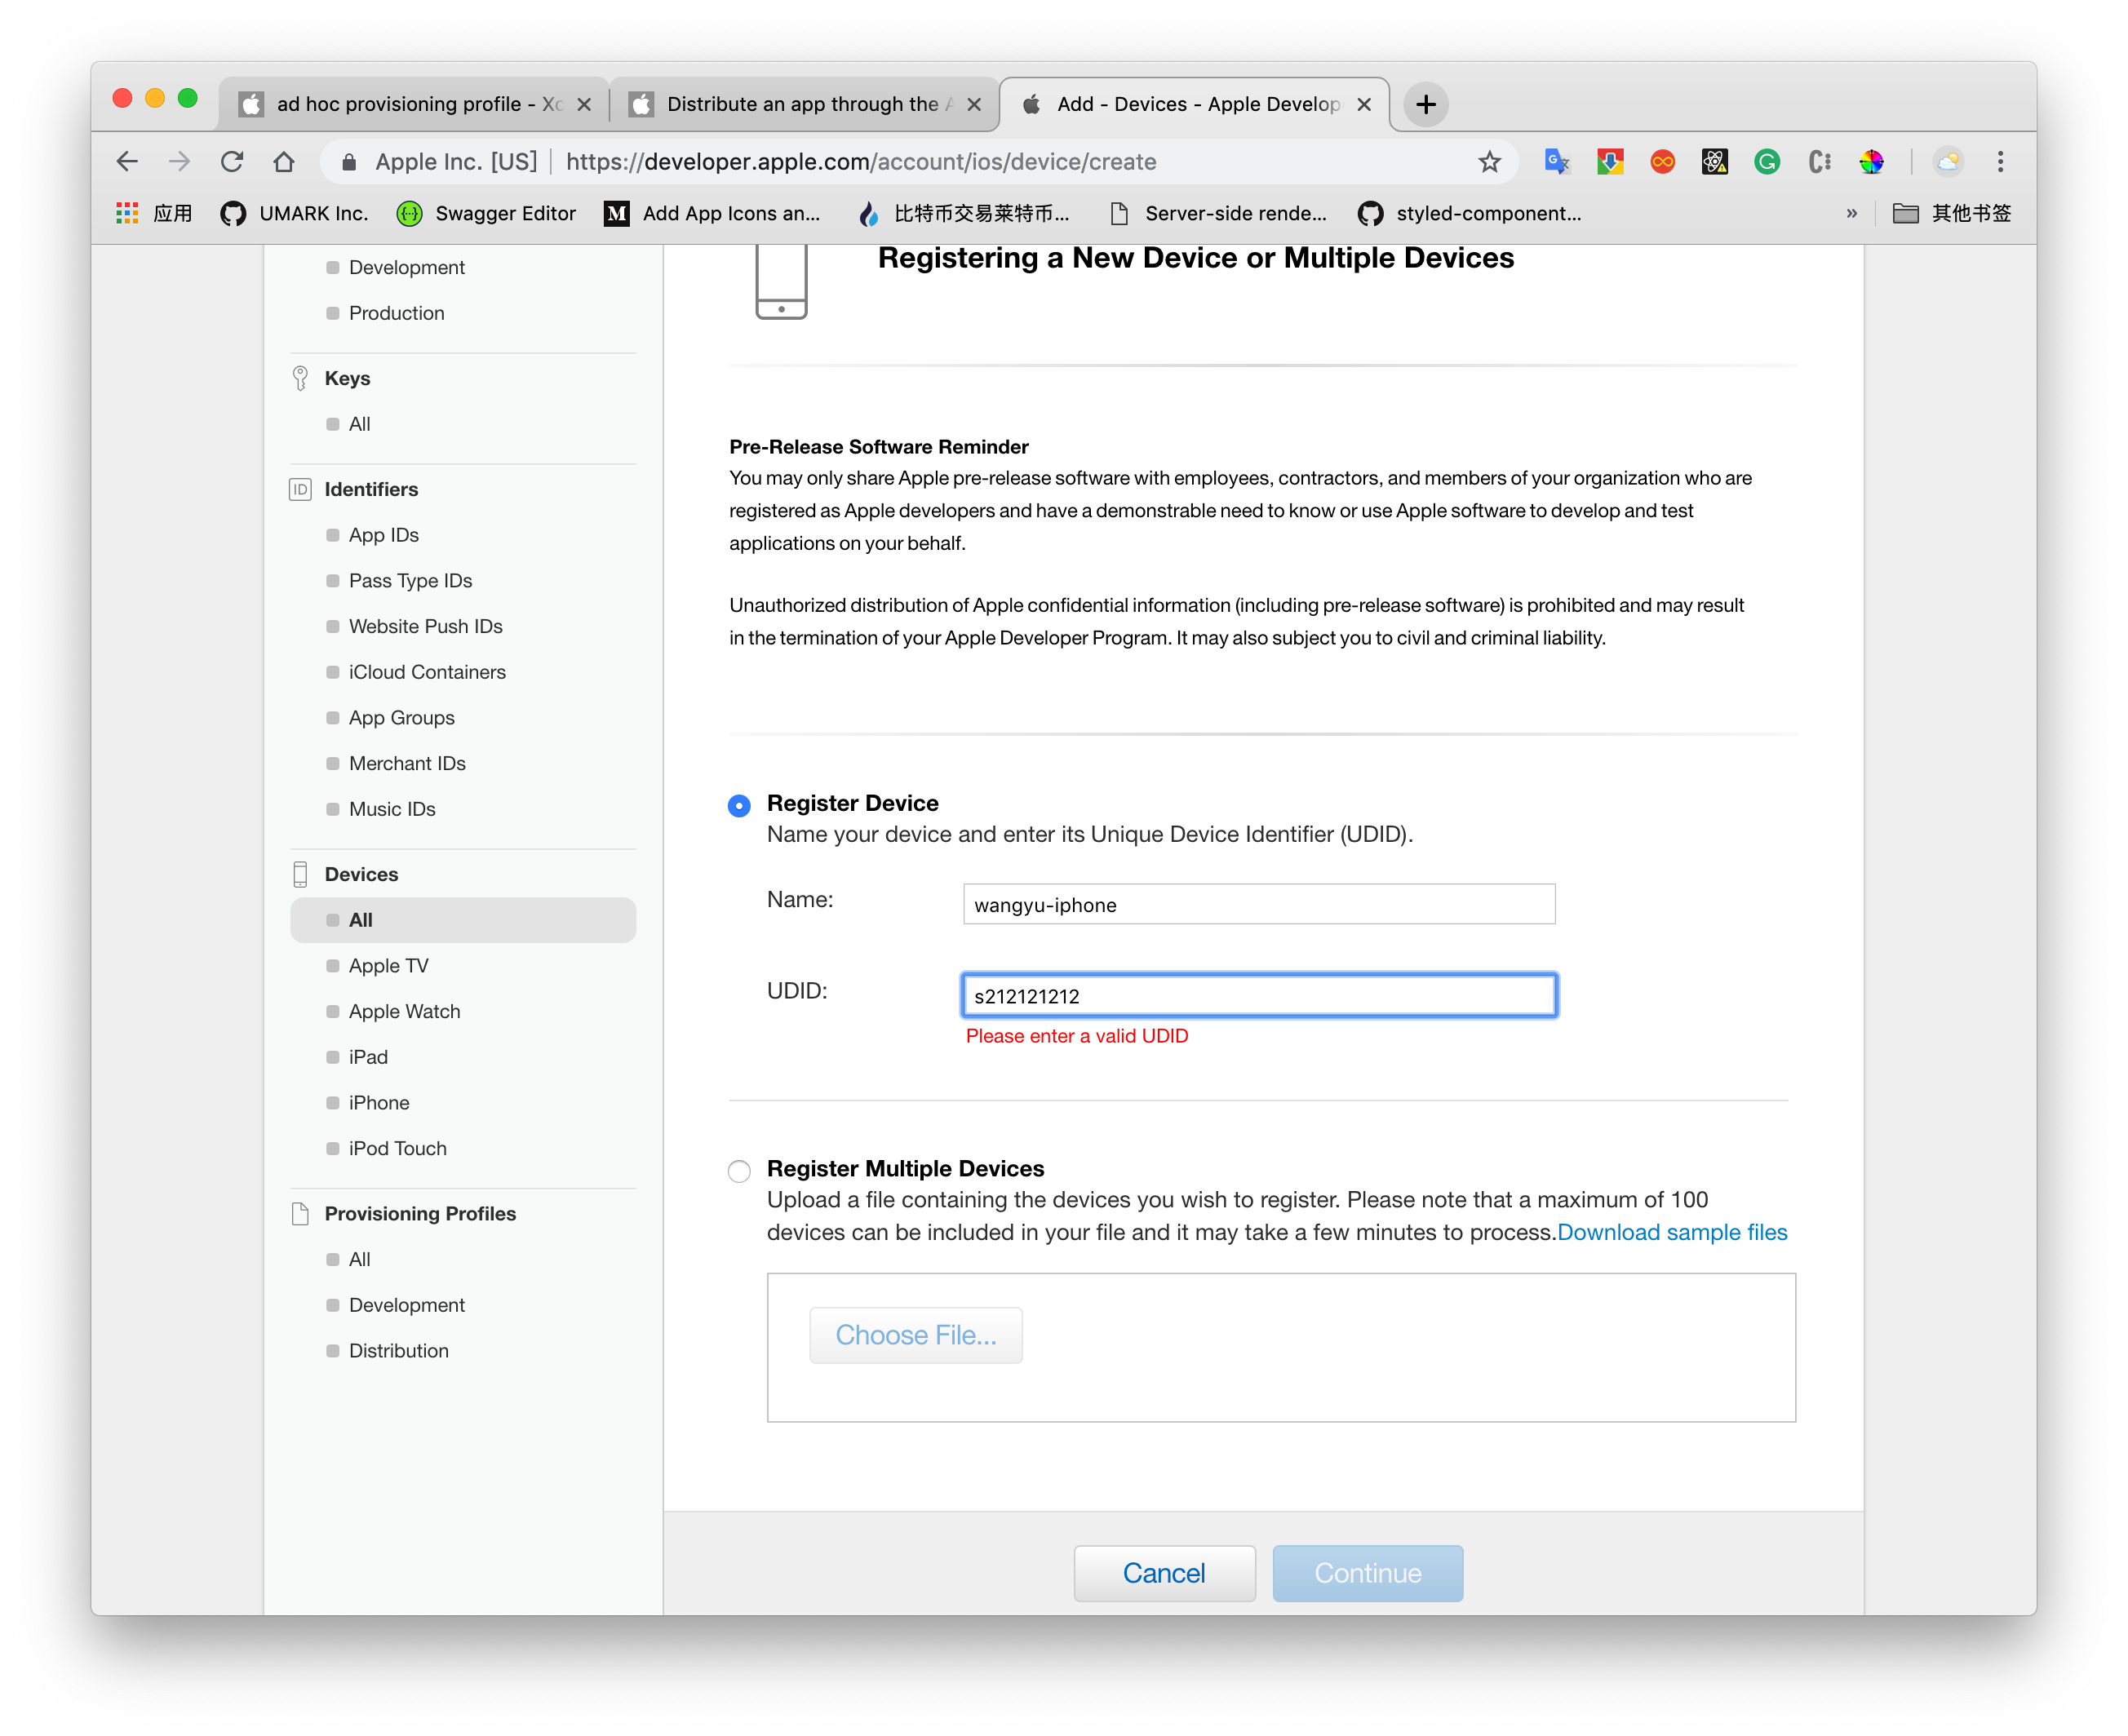Switch to the Distribute an app tab
Viewport: 2128px width, 1736px height.
pyautogui.click(x=800, y=104)
